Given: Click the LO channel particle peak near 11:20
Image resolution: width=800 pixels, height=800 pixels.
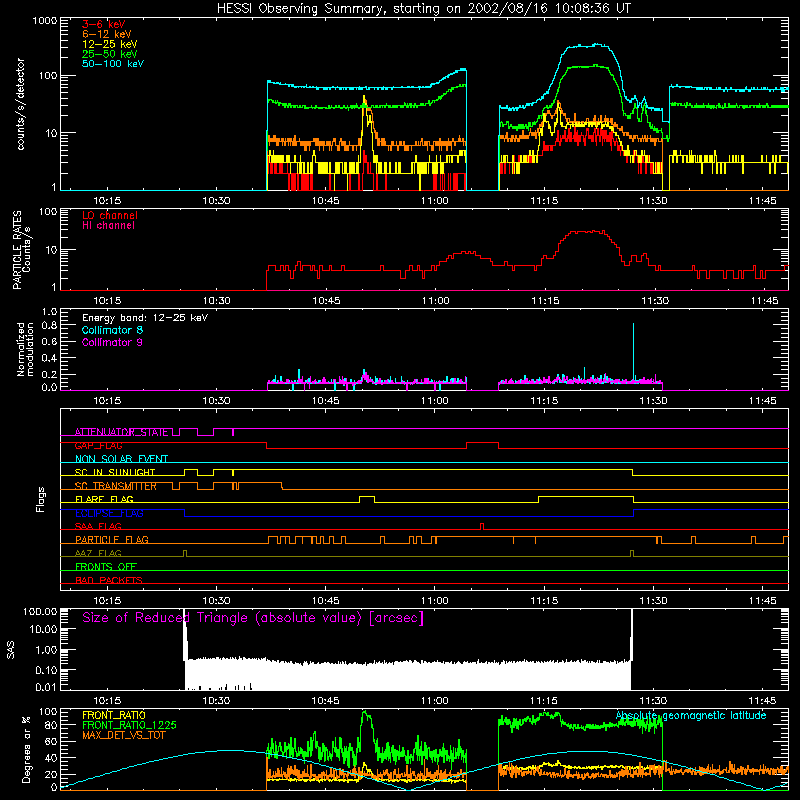Looking at the screenshot, I should tap(587, 232).
